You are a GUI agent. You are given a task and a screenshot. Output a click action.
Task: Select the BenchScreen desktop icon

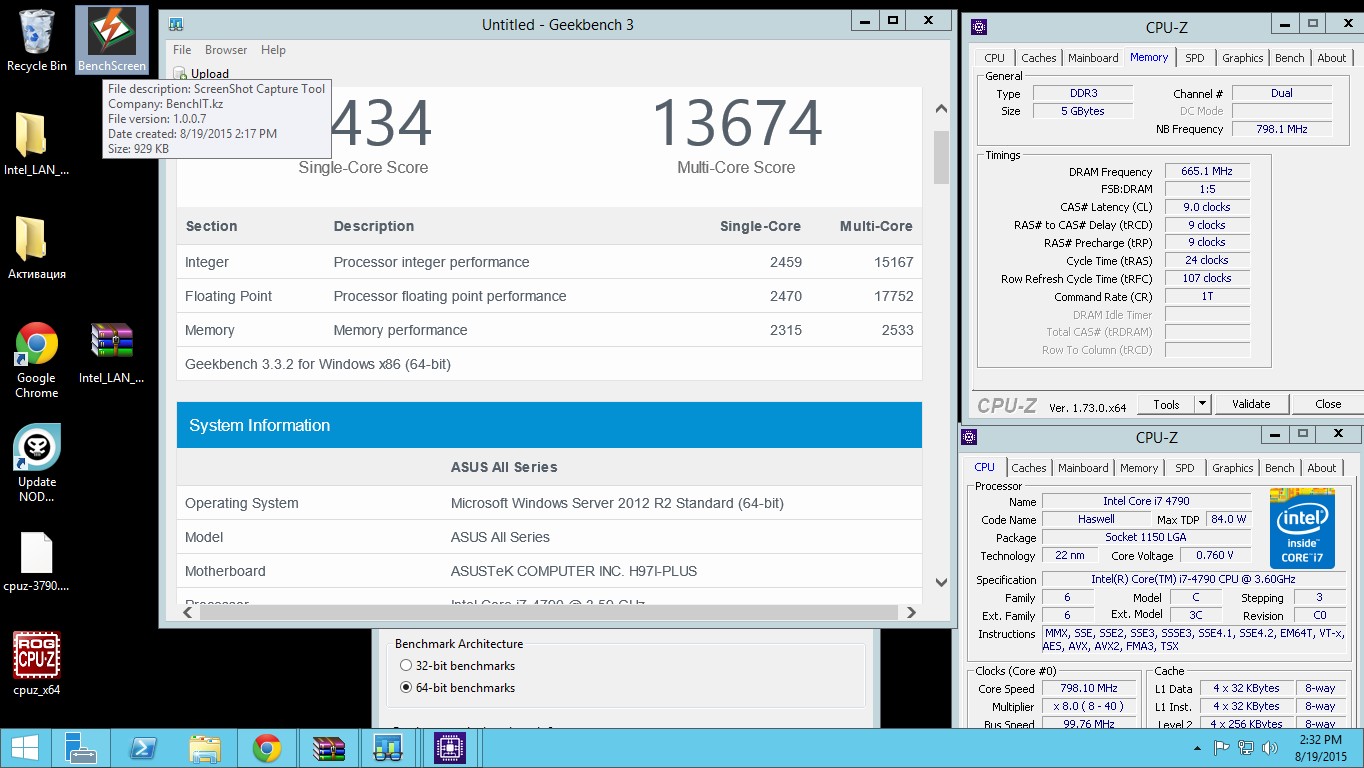point(112,40)
